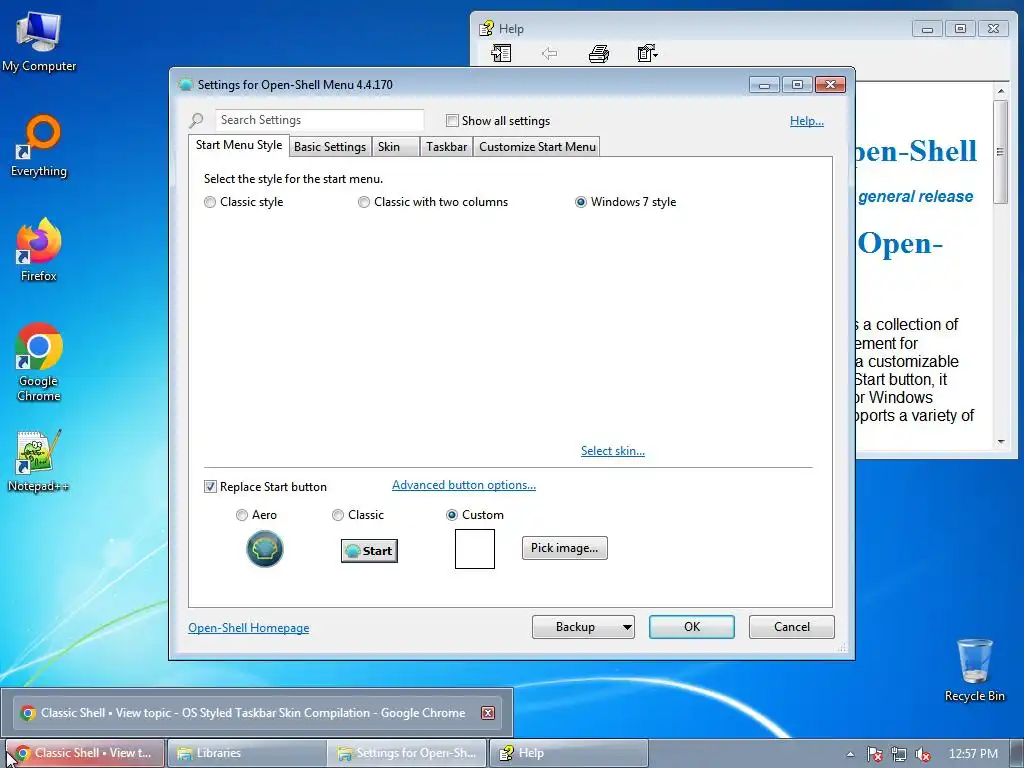Viewport: 1024px width, 768px height.
Task: Open Notepad++ desktop shortcut
Action: [x=38, y=461]
